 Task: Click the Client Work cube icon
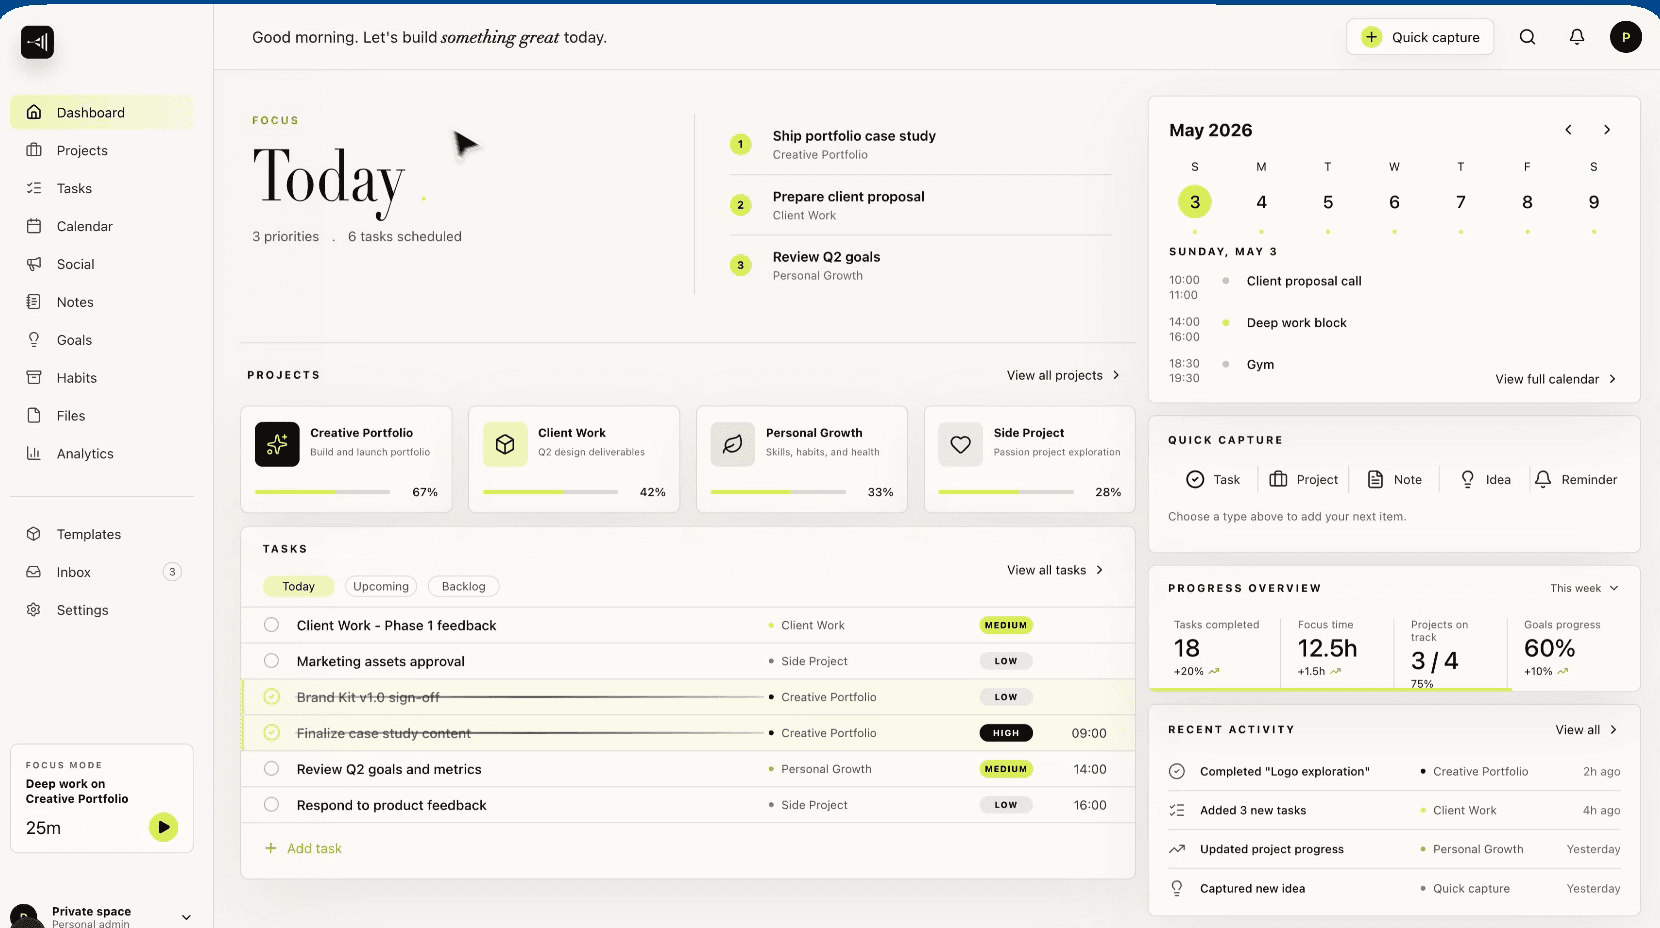tap(505, 444)
